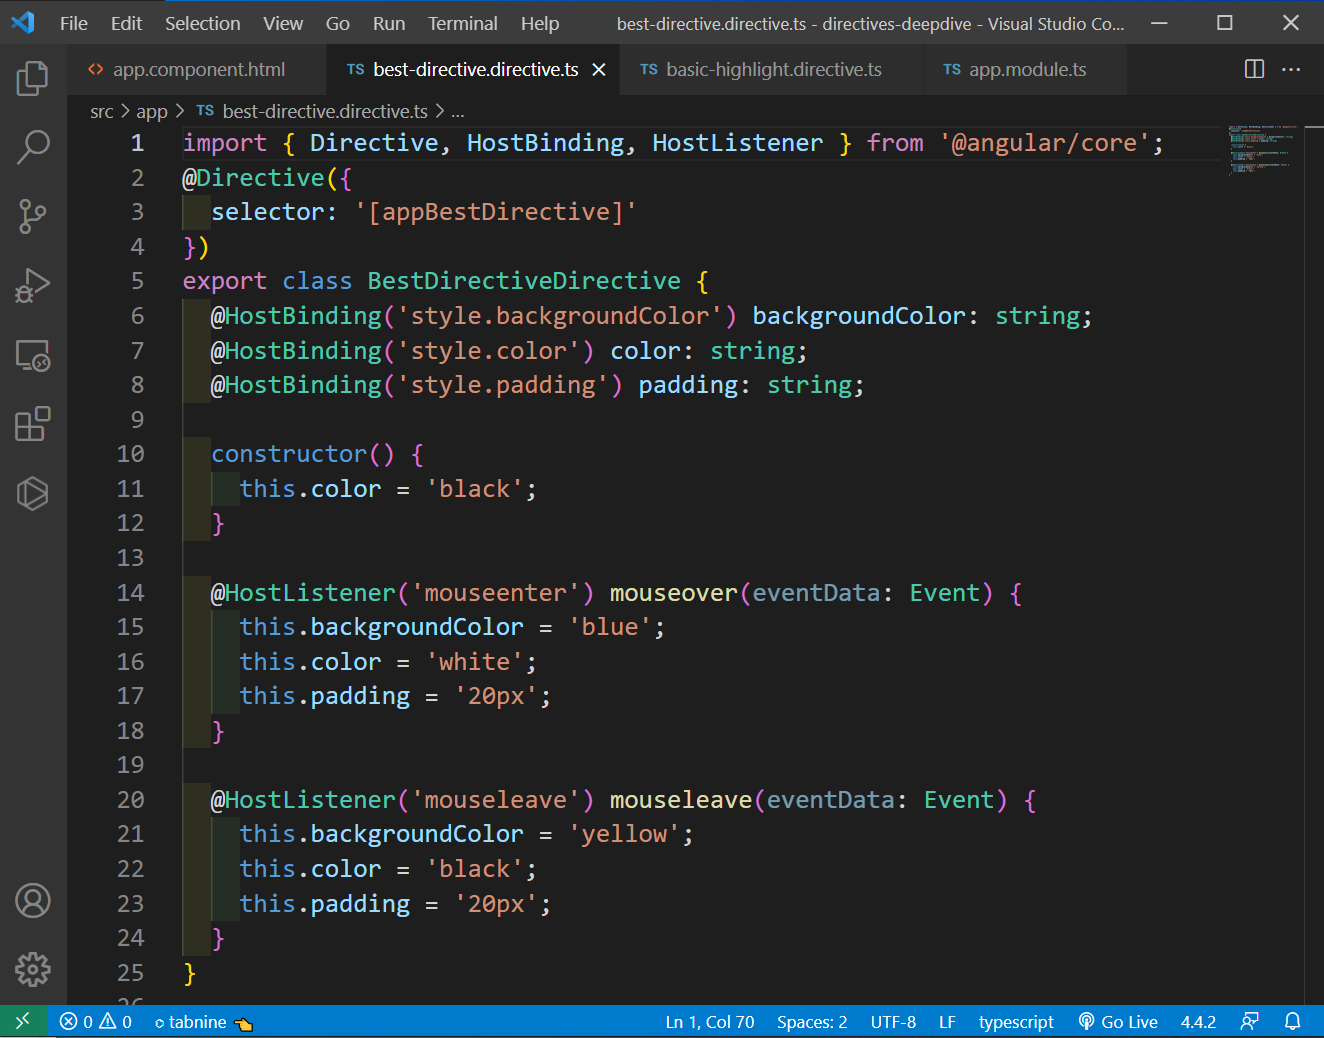Viewport: 1324px width, 1038px height.
Task: Click 'blue' string on line 15
Action: [x=609, y=627]
